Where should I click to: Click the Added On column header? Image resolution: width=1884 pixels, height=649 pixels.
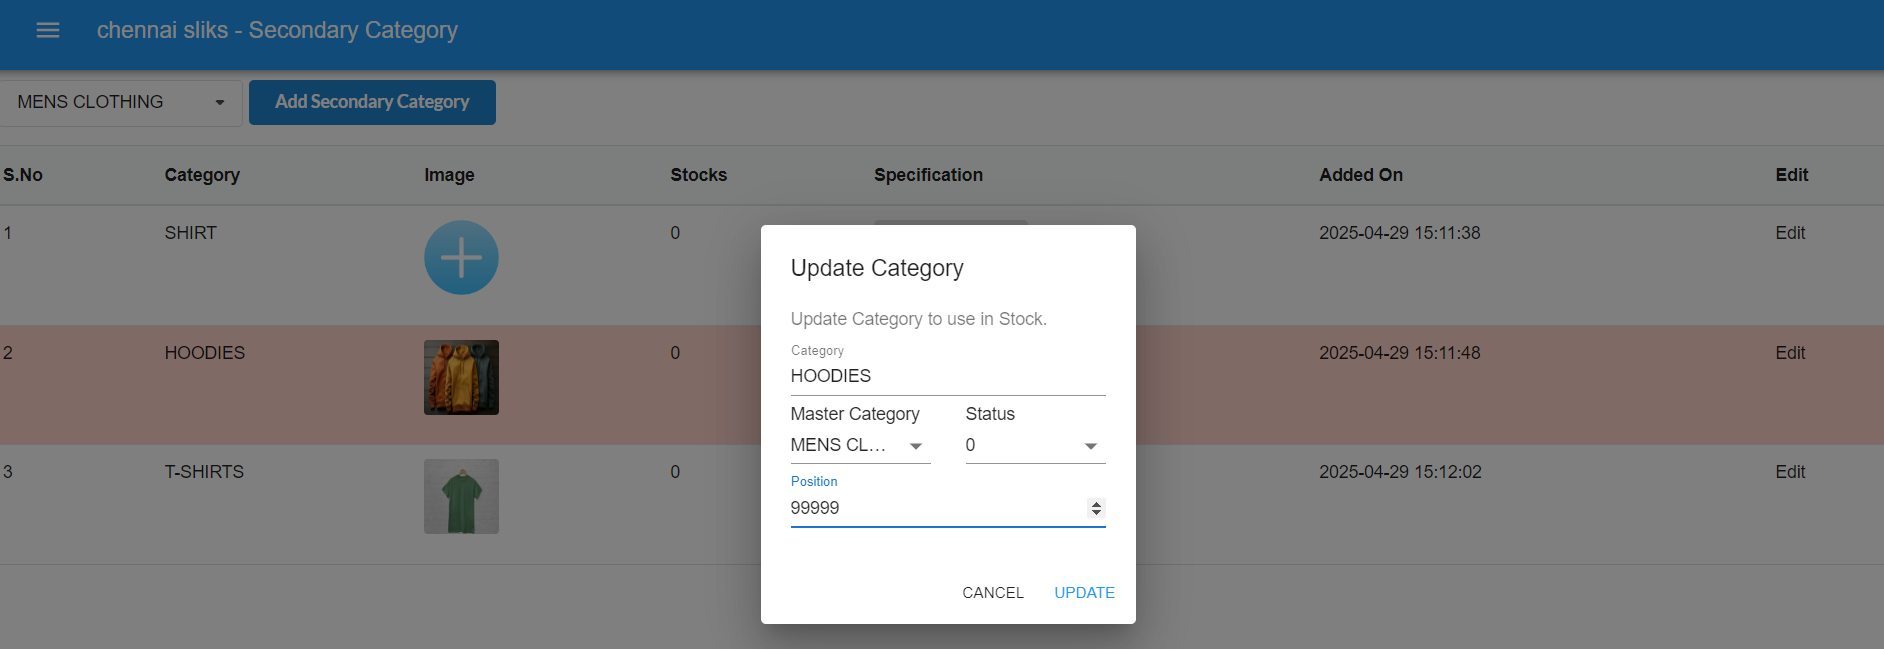[1360, 175]
